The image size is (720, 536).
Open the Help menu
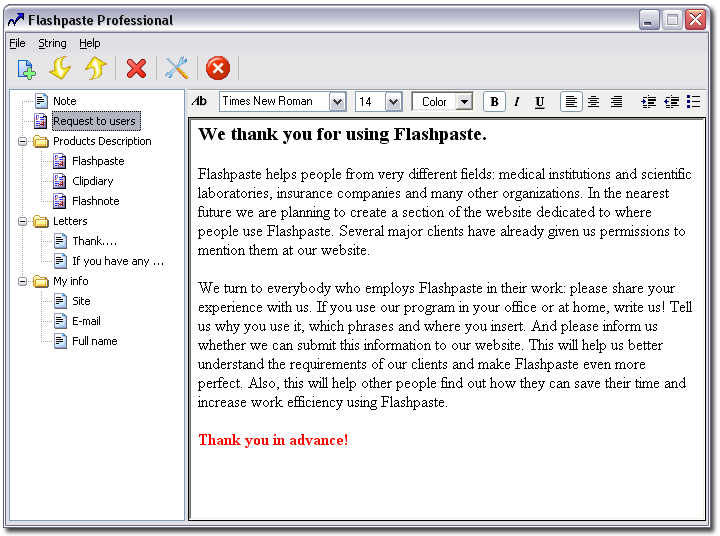click(90, 43)
